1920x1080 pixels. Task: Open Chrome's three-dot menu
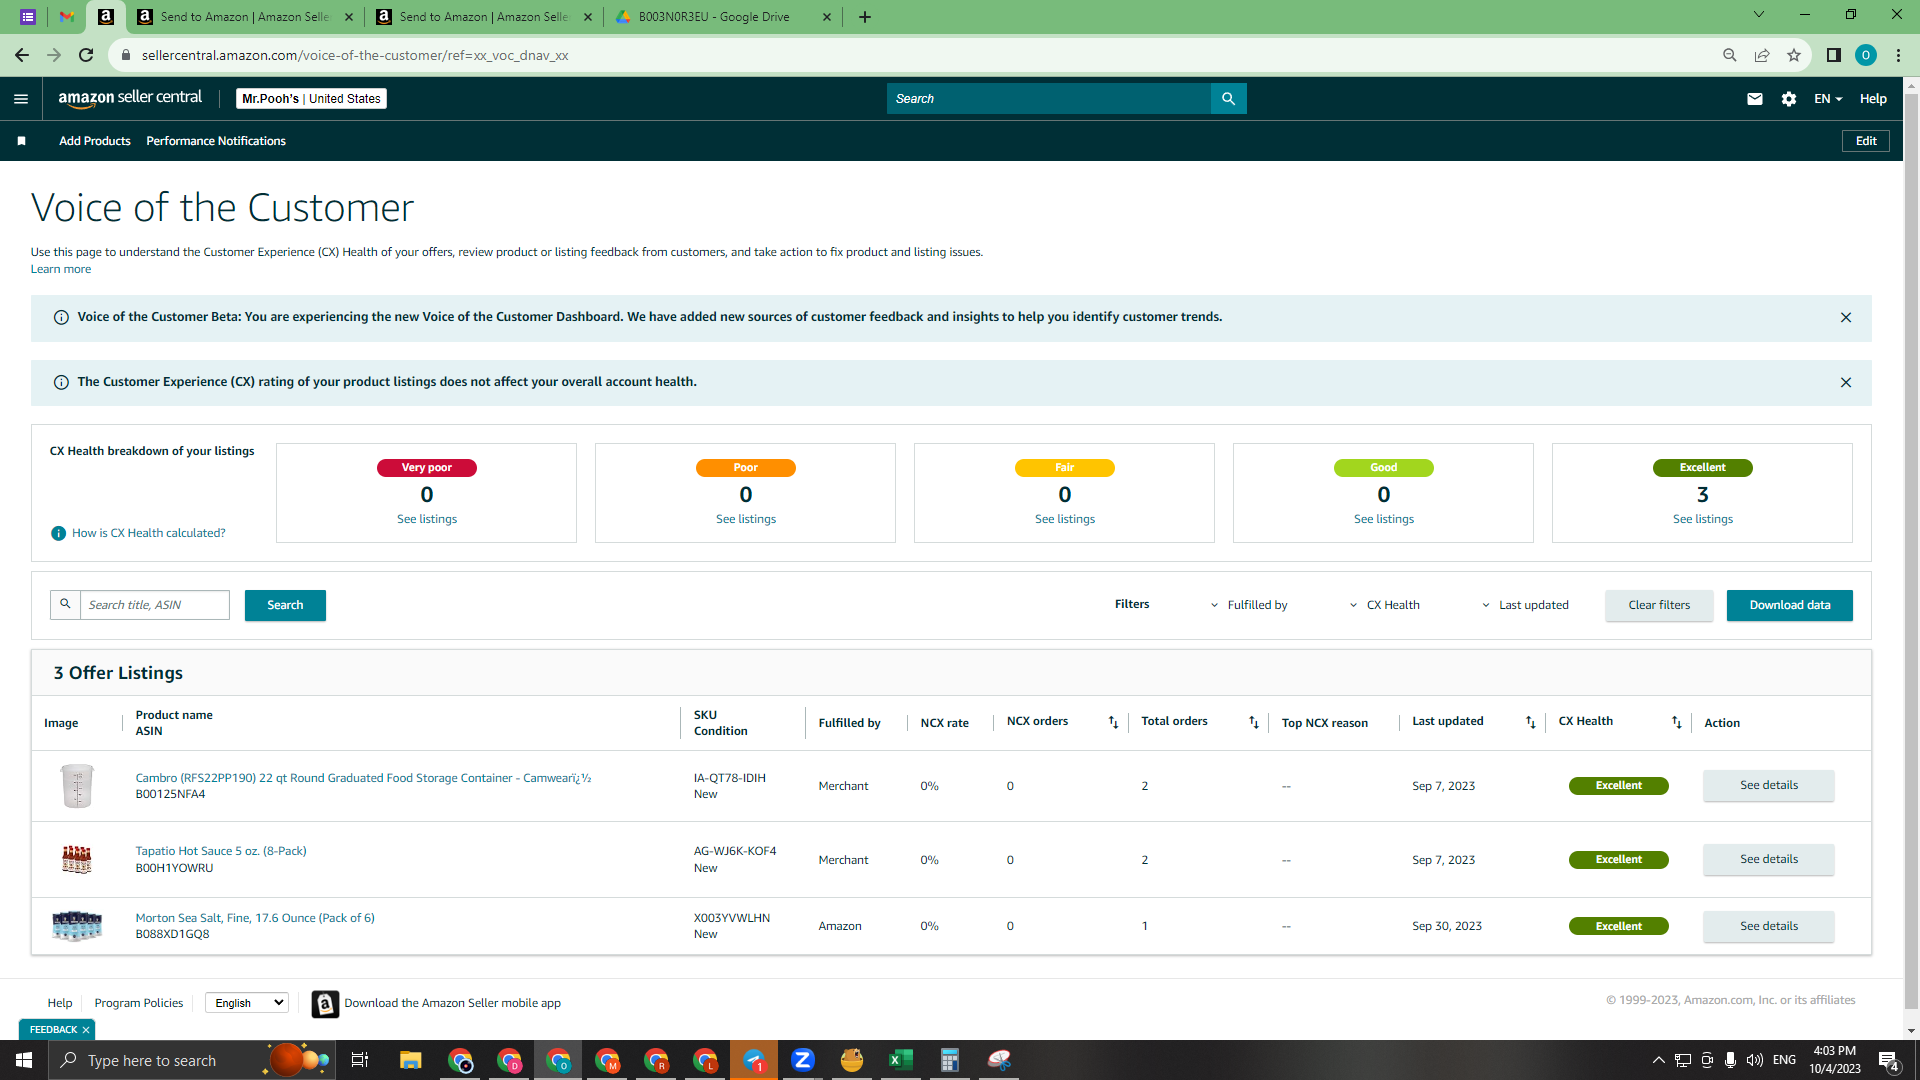(x=1898, y=55)
